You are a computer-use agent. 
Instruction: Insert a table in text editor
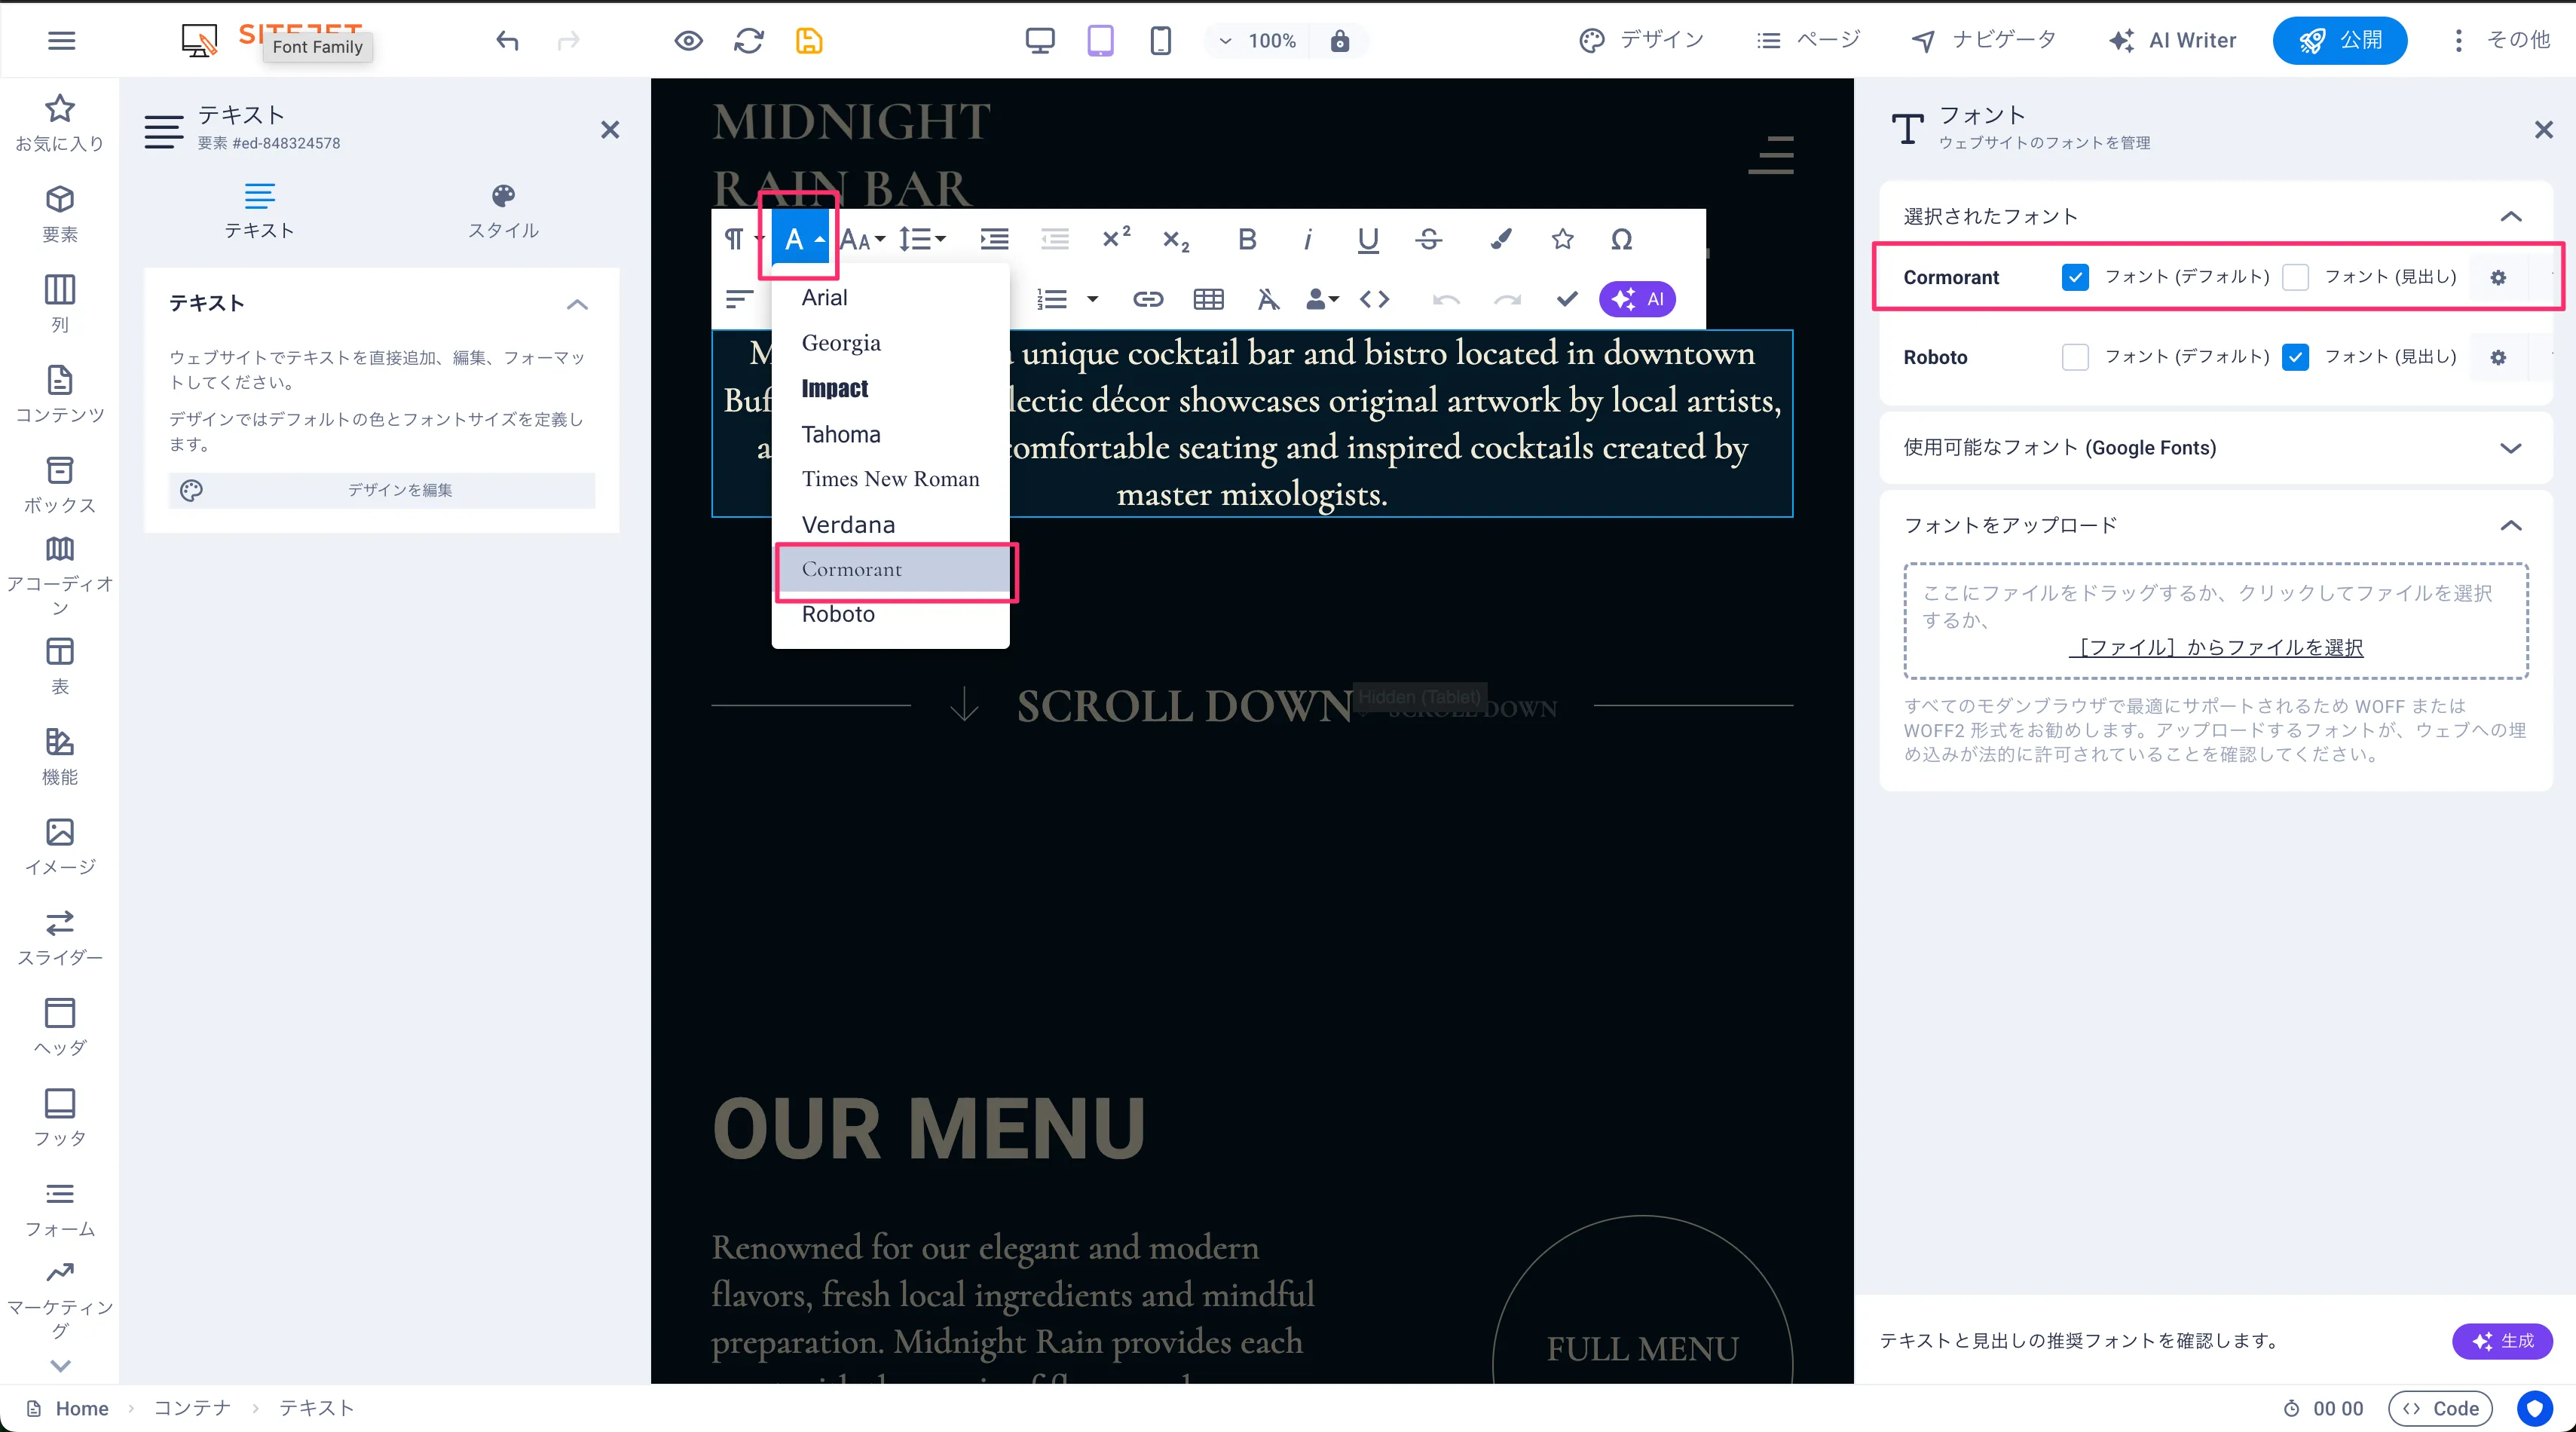click(x=1209, y=299)
